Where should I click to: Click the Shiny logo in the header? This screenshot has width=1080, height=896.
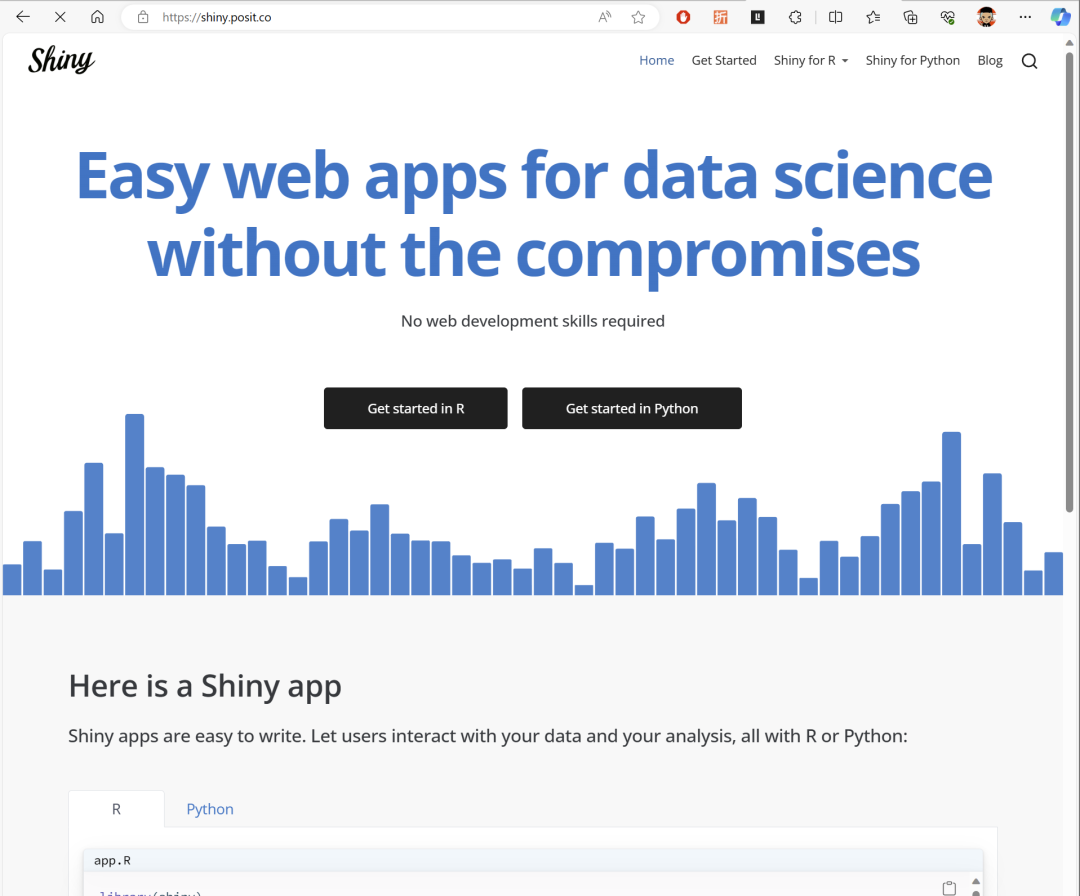(61, 60)
